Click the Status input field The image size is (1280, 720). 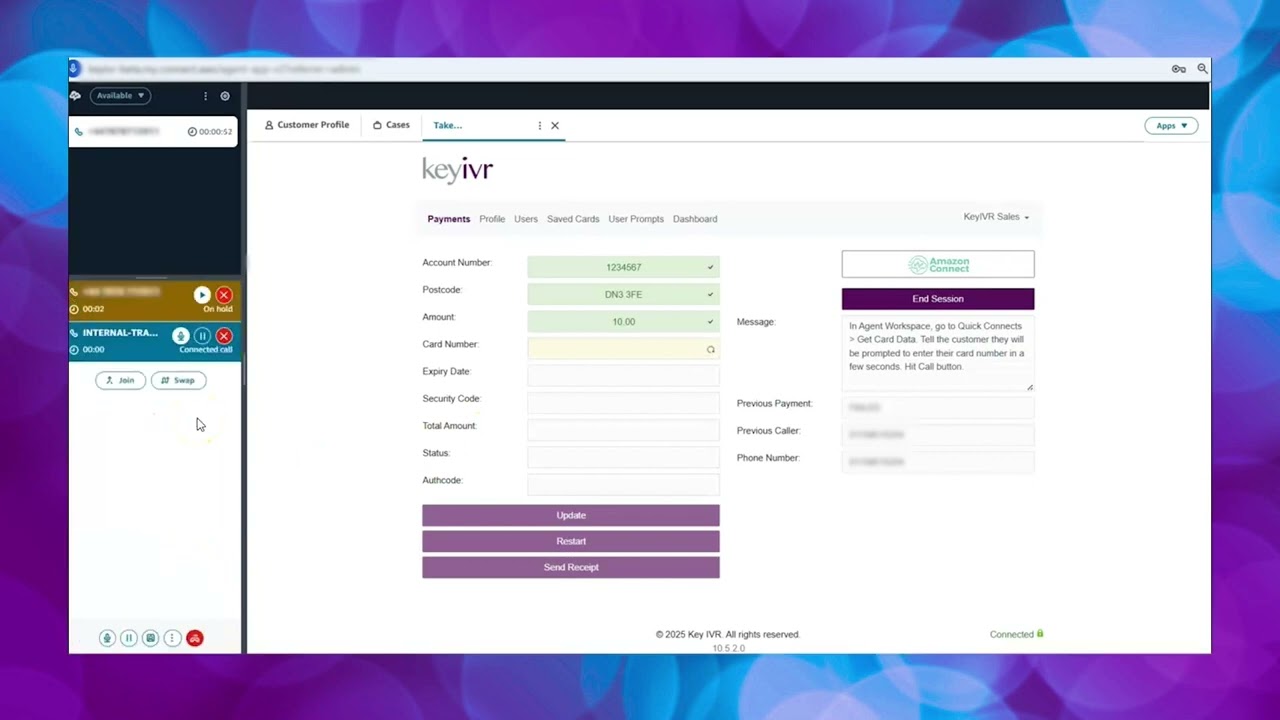tap(623, 458)
